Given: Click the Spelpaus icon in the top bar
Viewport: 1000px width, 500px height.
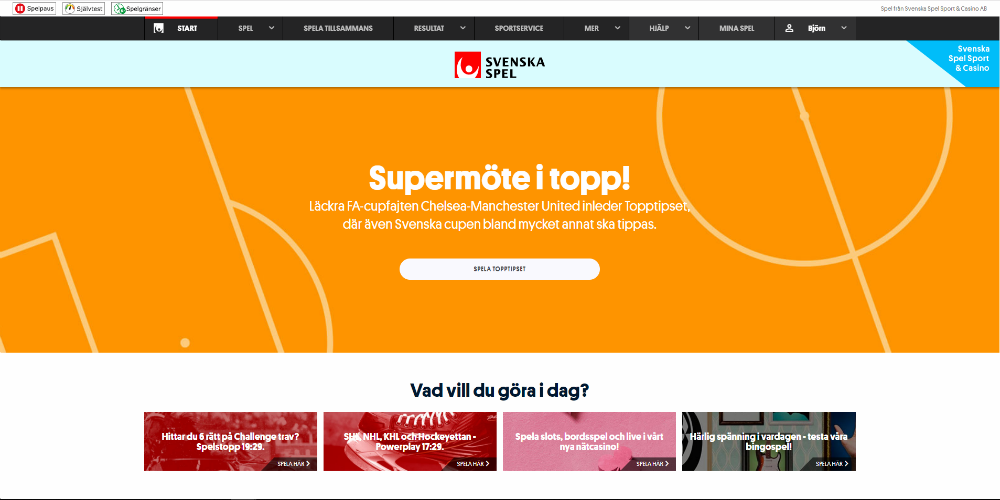Looking at the screenshot, I should (20, 9).
